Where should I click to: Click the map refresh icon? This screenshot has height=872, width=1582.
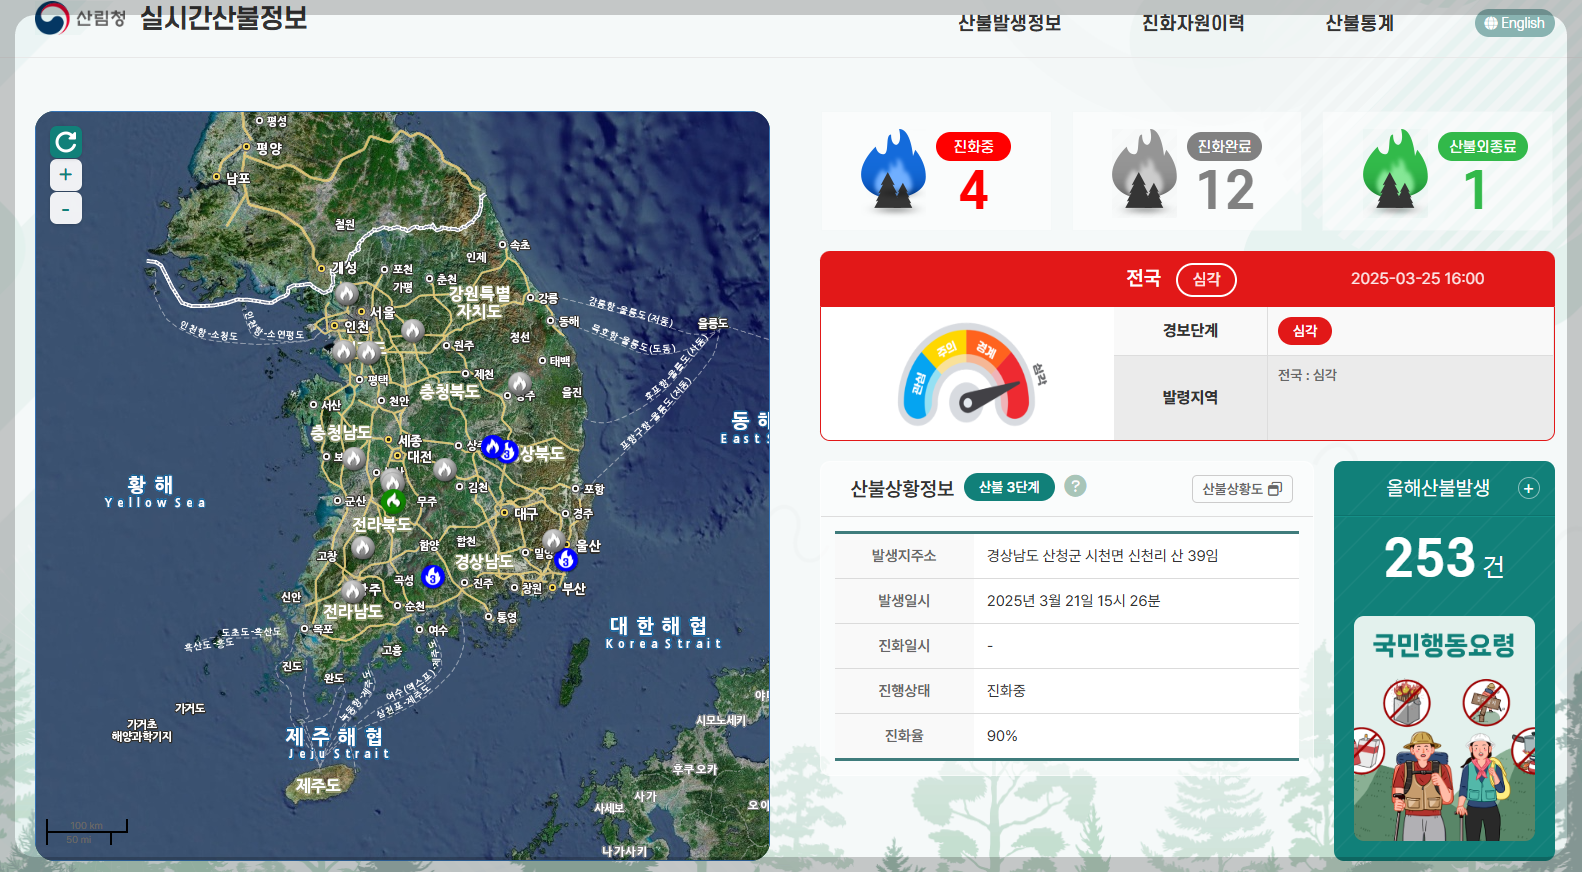66,142
